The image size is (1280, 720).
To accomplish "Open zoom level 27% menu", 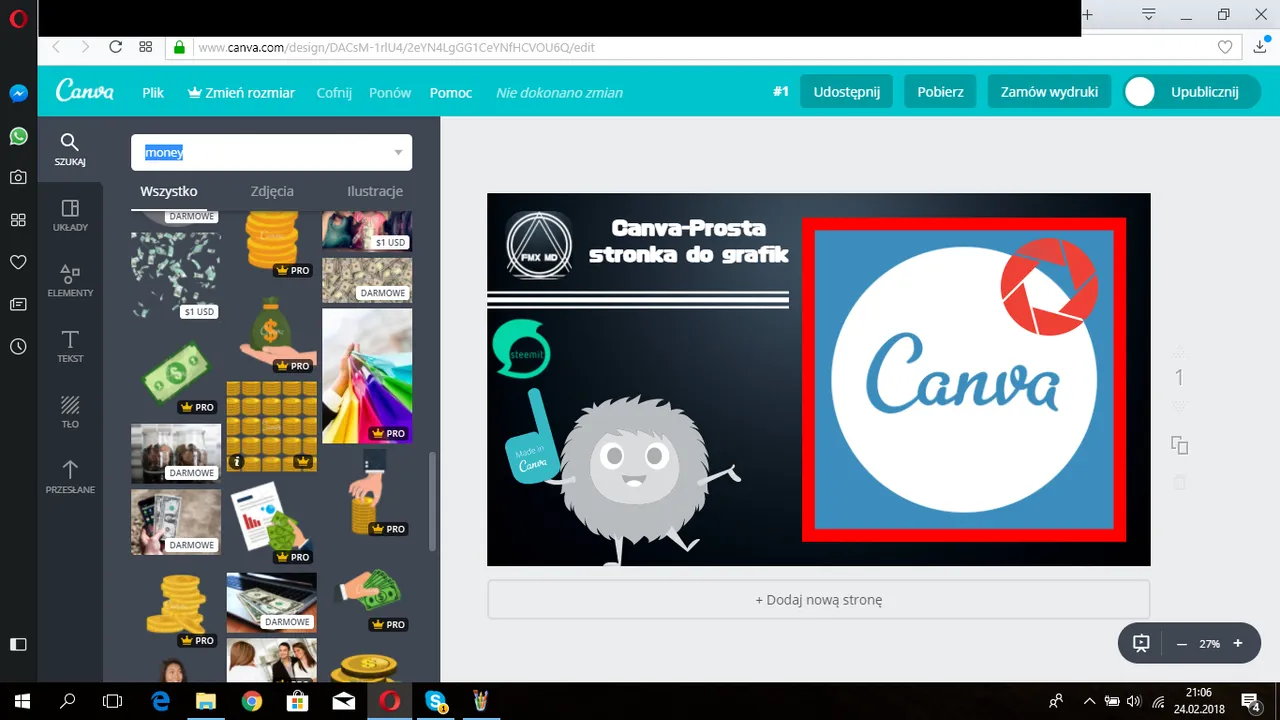I will (1210, 644).
